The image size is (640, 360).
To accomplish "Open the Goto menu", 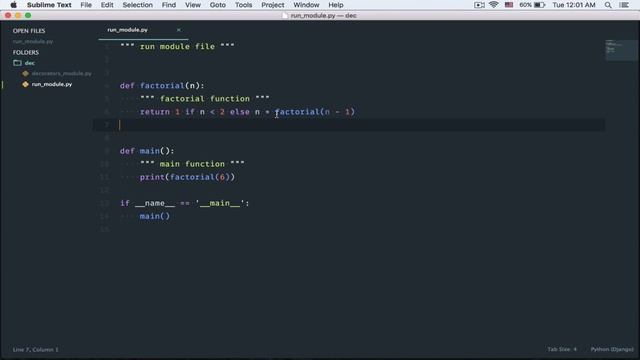I will click(x=218, y=5).
